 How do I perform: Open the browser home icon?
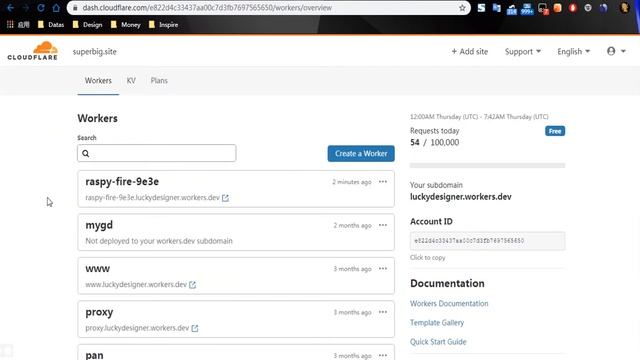pos(56,8)
